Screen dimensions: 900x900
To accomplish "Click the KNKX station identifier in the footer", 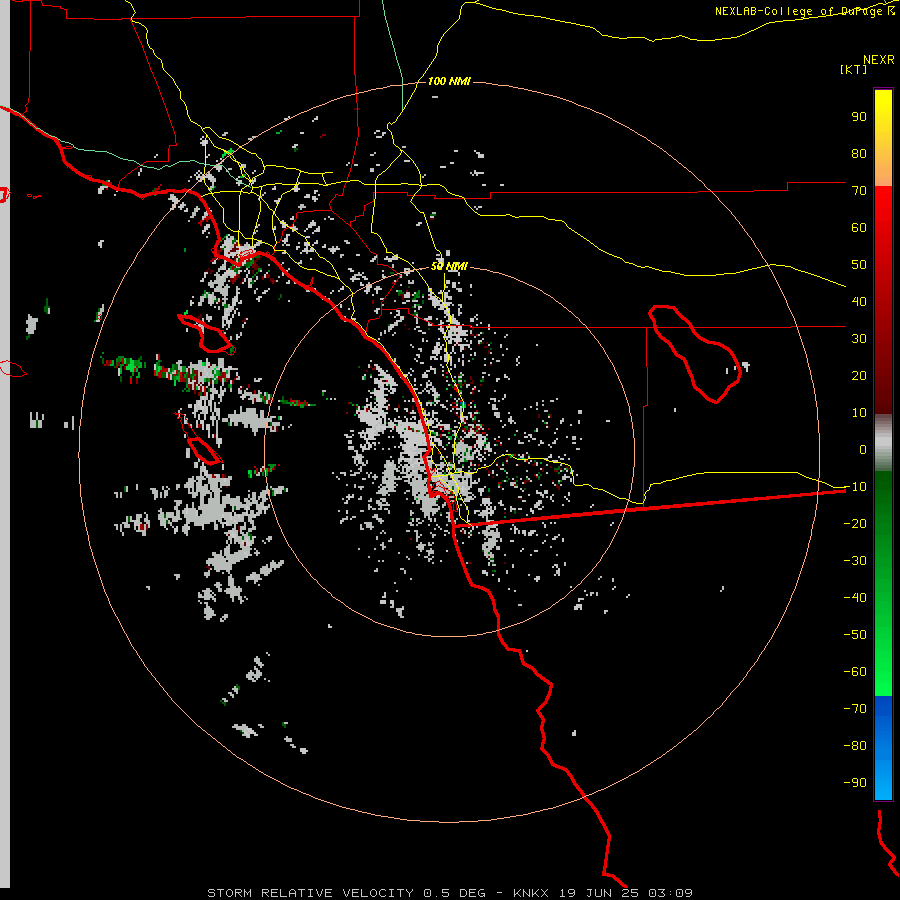I will pos(531,893).
